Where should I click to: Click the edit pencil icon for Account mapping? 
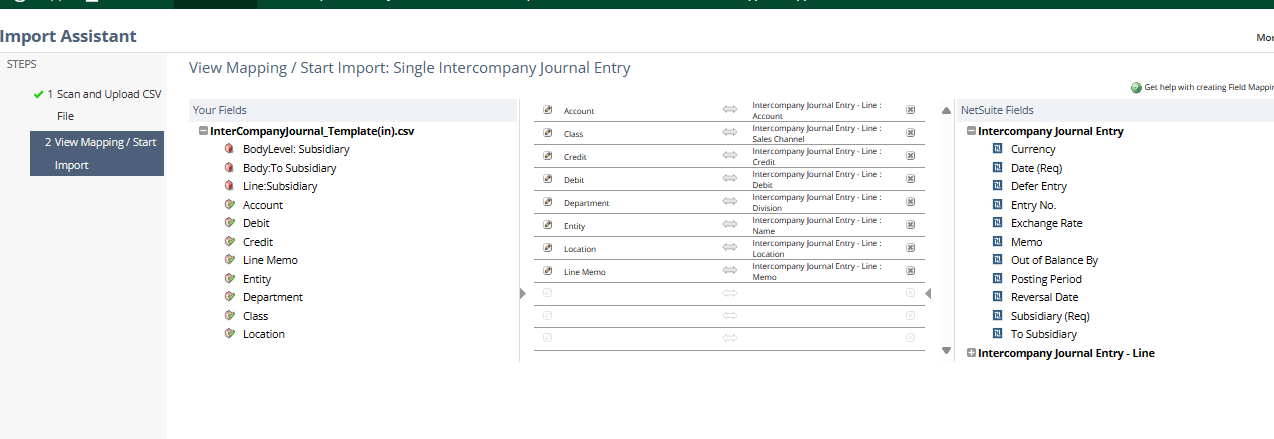point(547,111)
